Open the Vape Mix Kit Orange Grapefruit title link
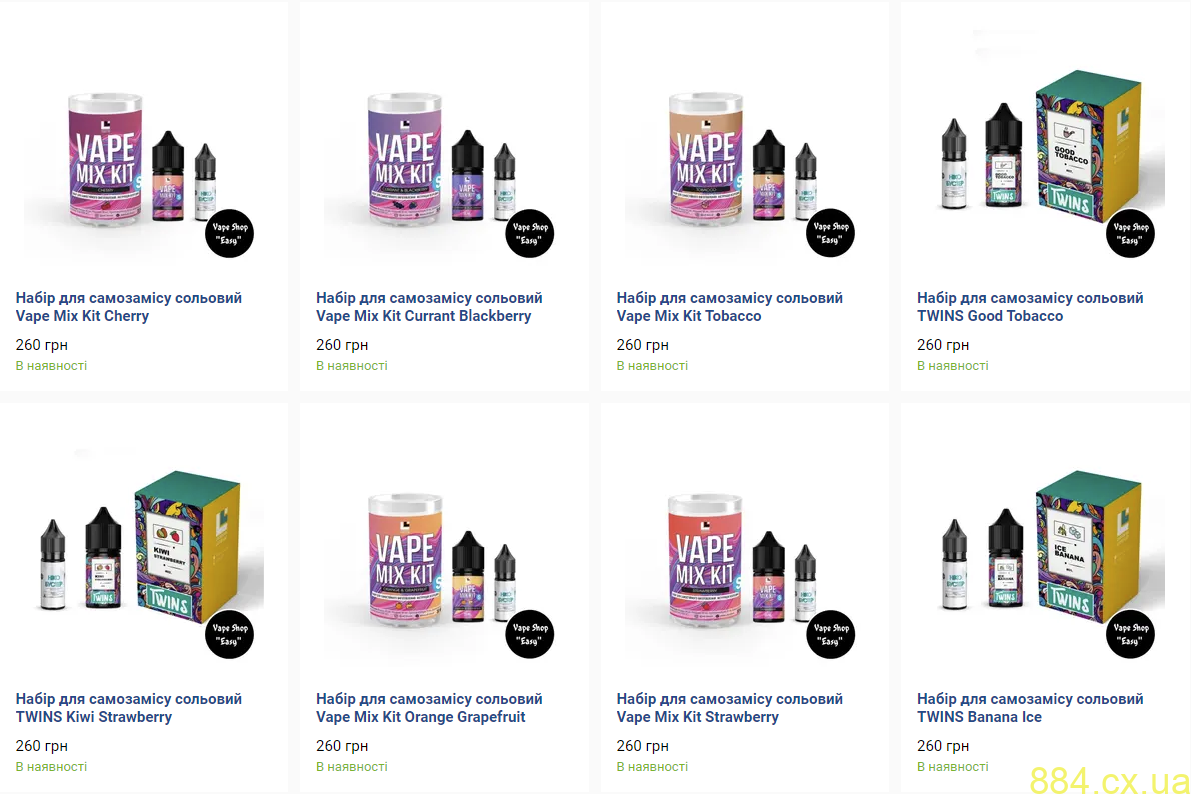 pyautogui.click(x=429, y=708)
